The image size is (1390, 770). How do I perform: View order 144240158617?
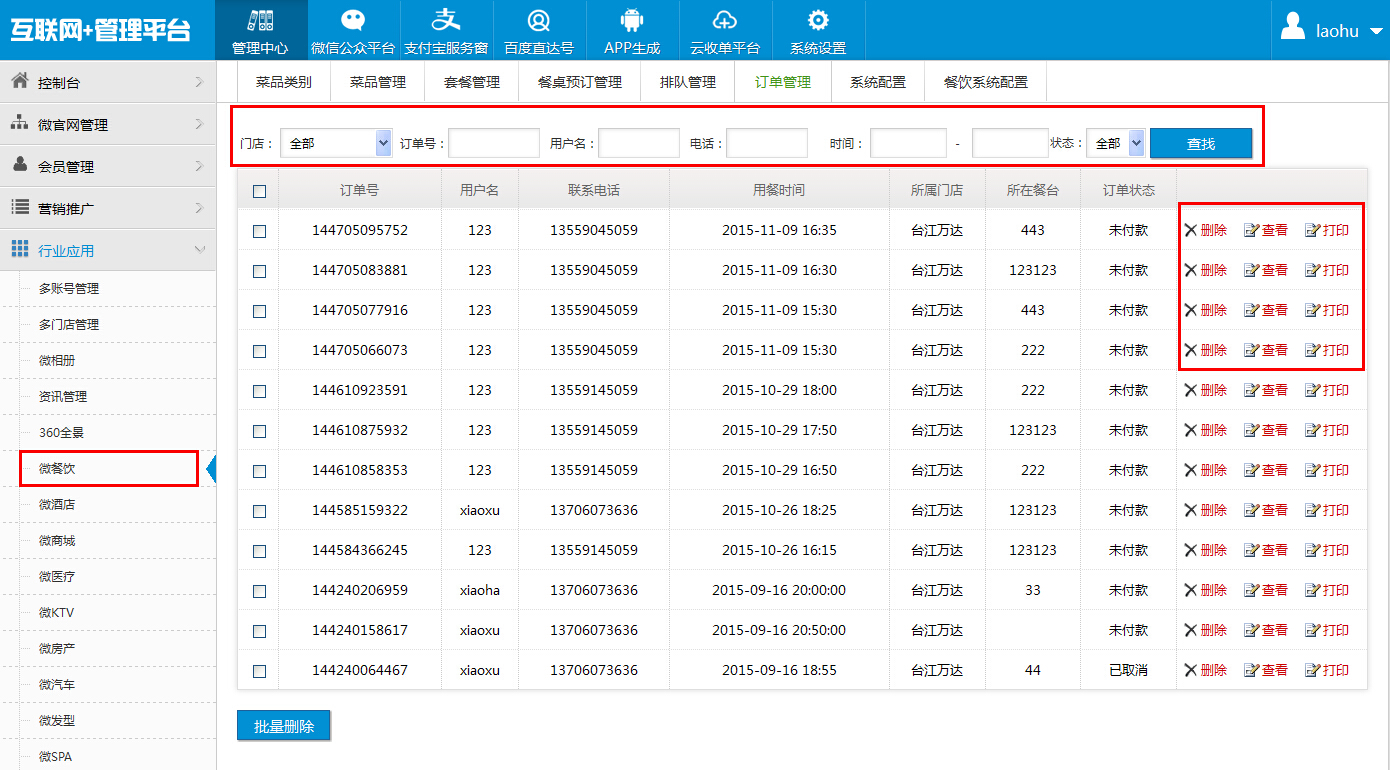[1266, 630]
